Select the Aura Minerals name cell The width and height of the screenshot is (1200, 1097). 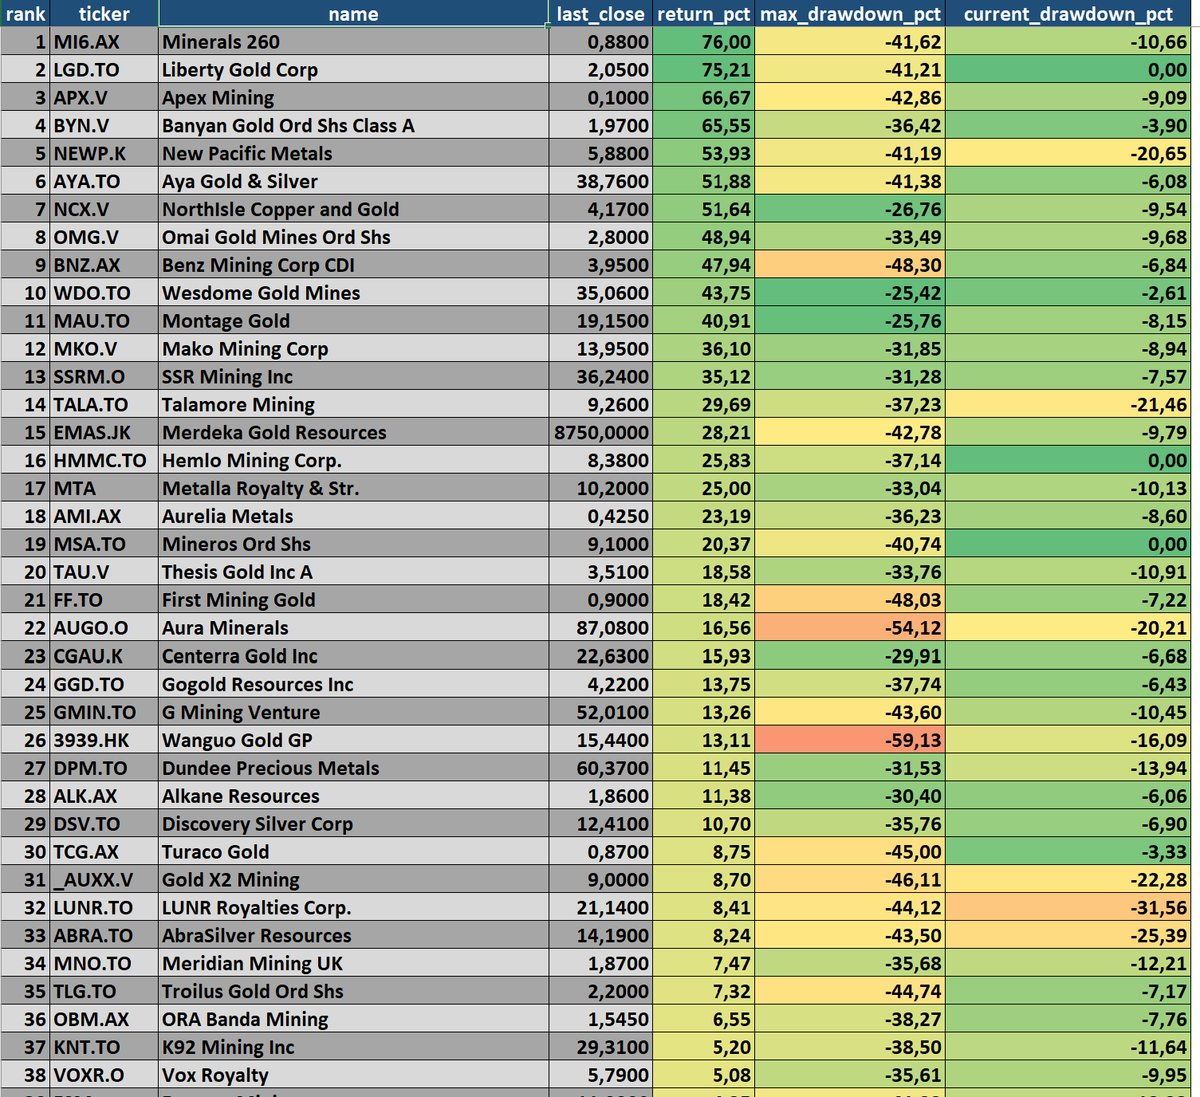(353, 628)
